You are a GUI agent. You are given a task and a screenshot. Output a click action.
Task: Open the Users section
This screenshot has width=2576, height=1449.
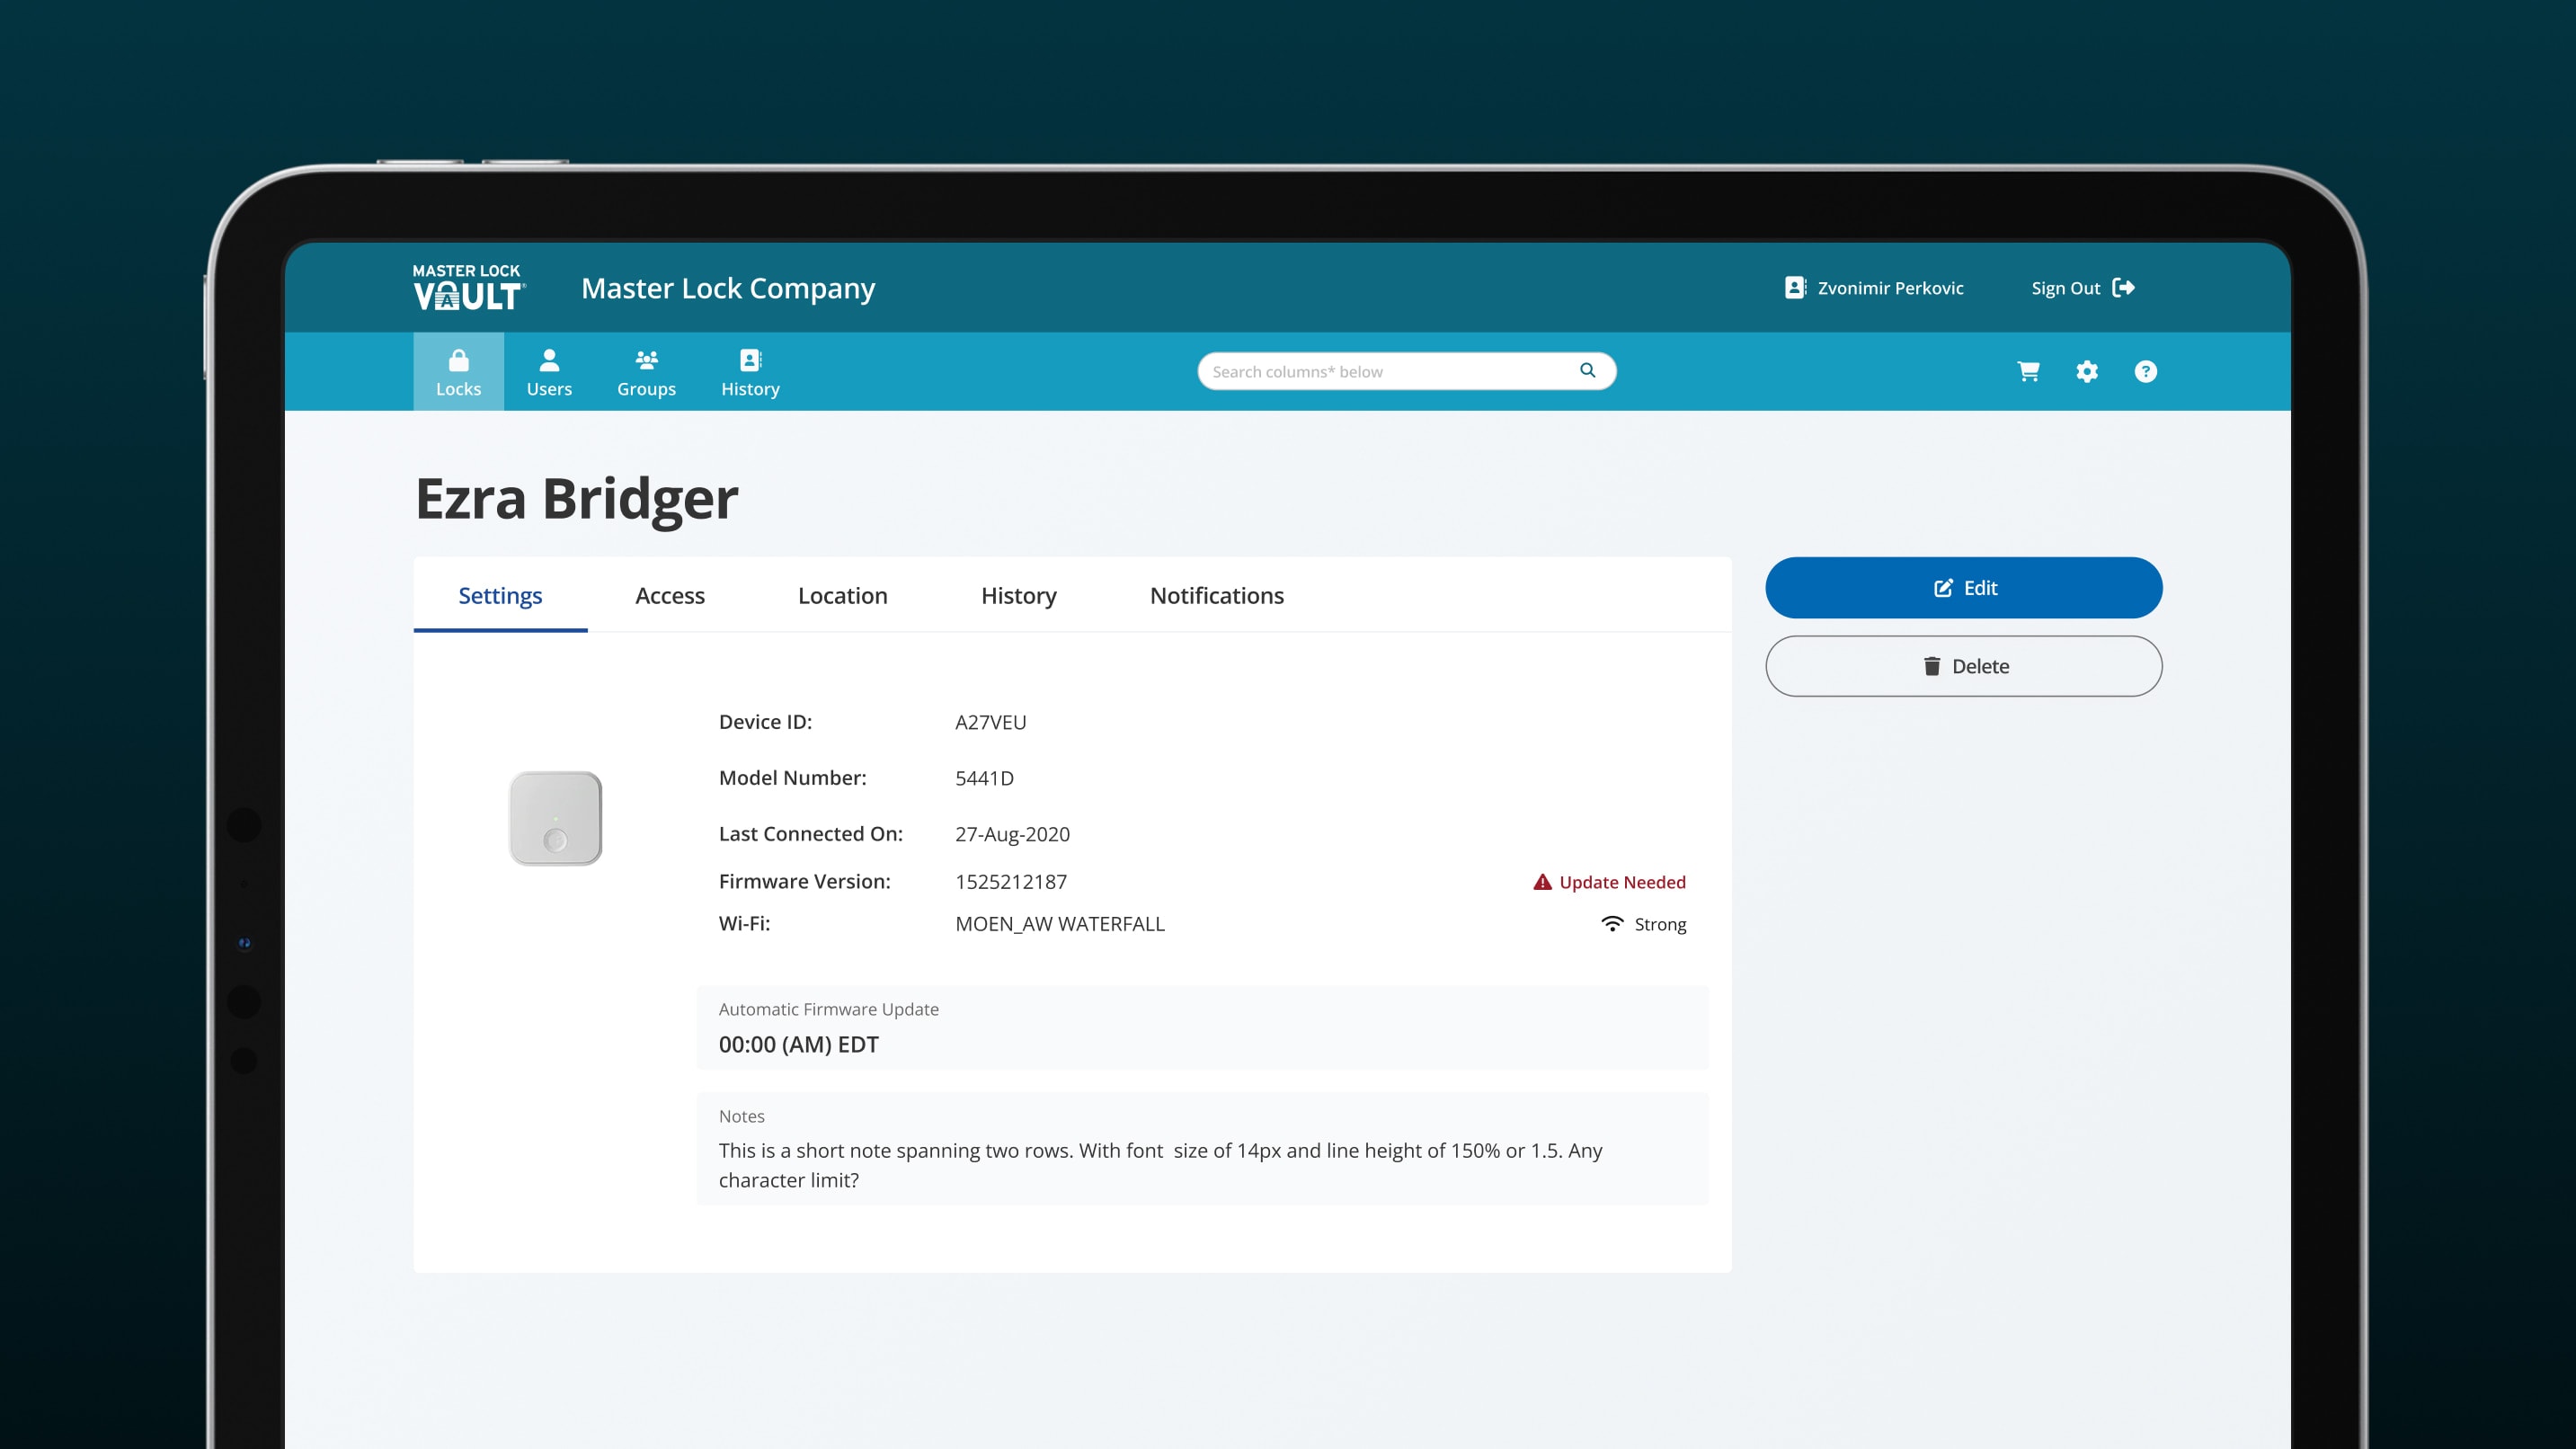click(x=549, y=372)
